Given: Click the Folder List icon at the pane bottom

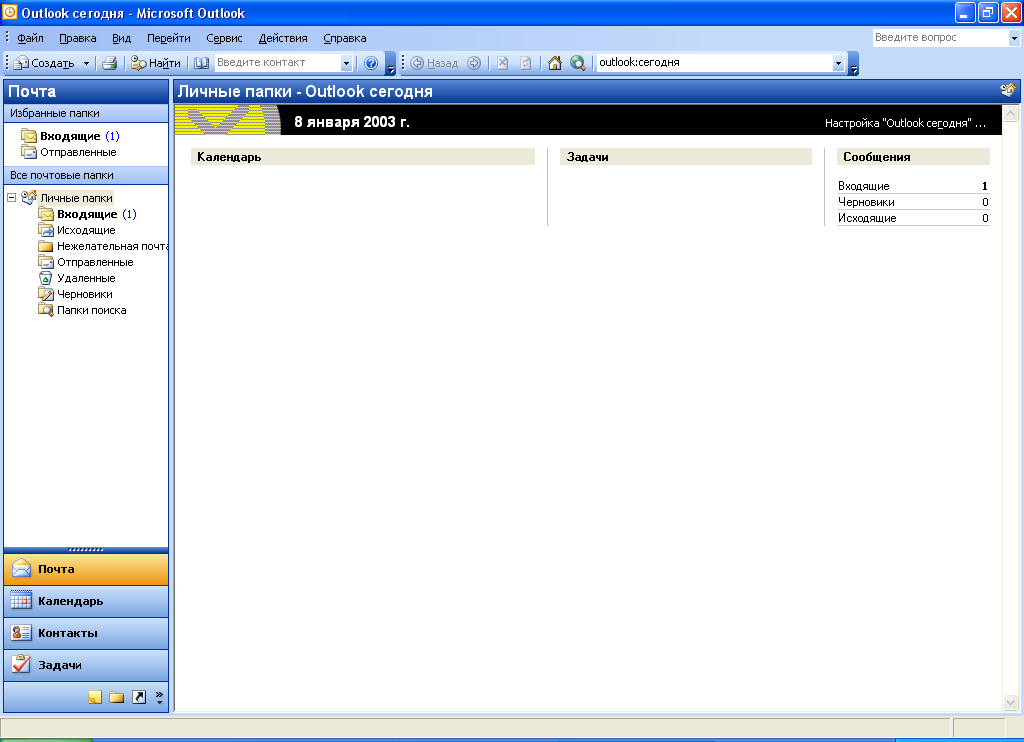Looking at the screenshot, I should coord(116,697).
